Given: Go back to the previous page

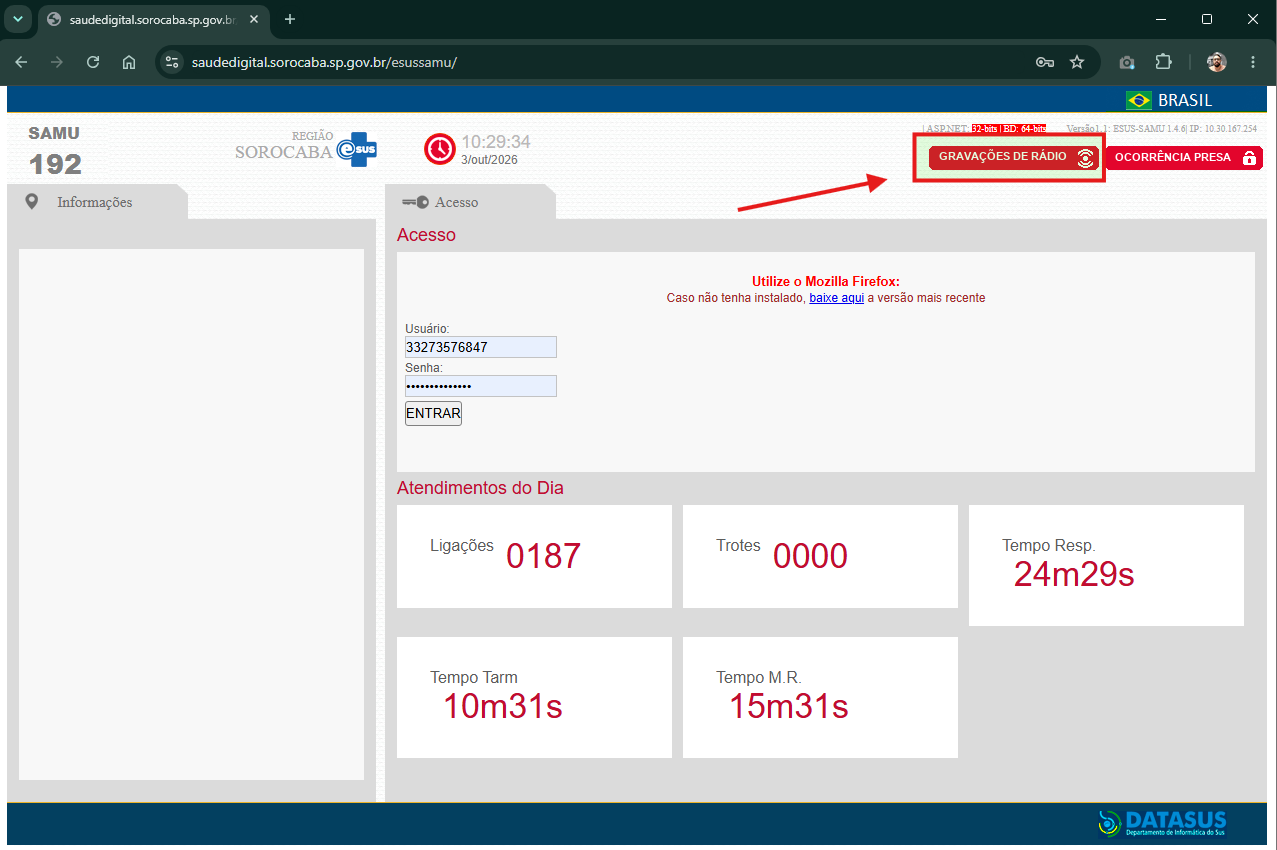Looking at the screenshot, I should pos(21,62).
